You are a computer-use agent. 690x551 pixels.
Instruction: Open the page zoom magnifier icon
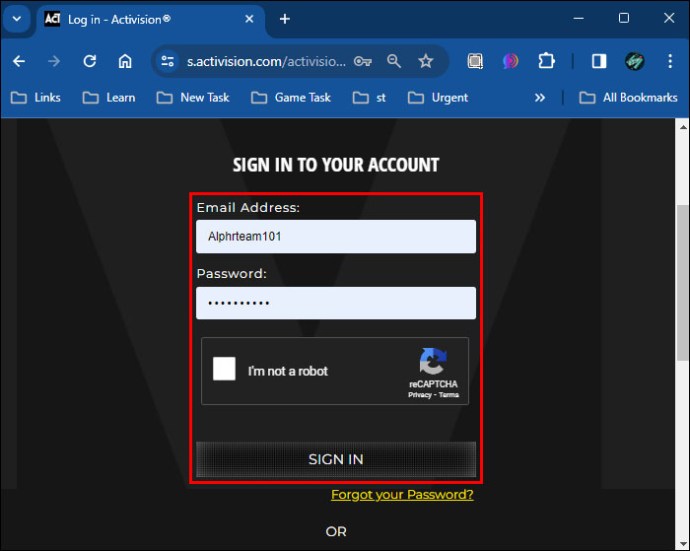point(394,61)
